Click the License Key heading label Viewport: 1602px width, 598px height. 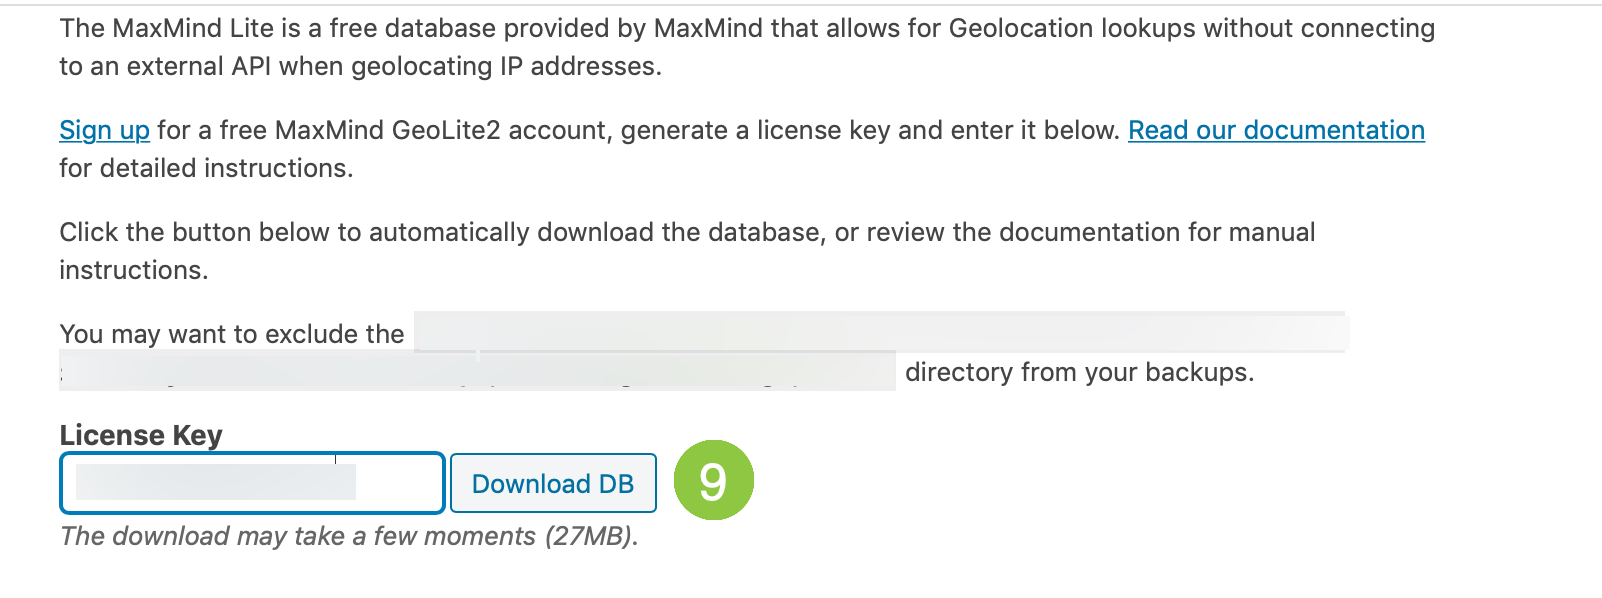point(141,435)
